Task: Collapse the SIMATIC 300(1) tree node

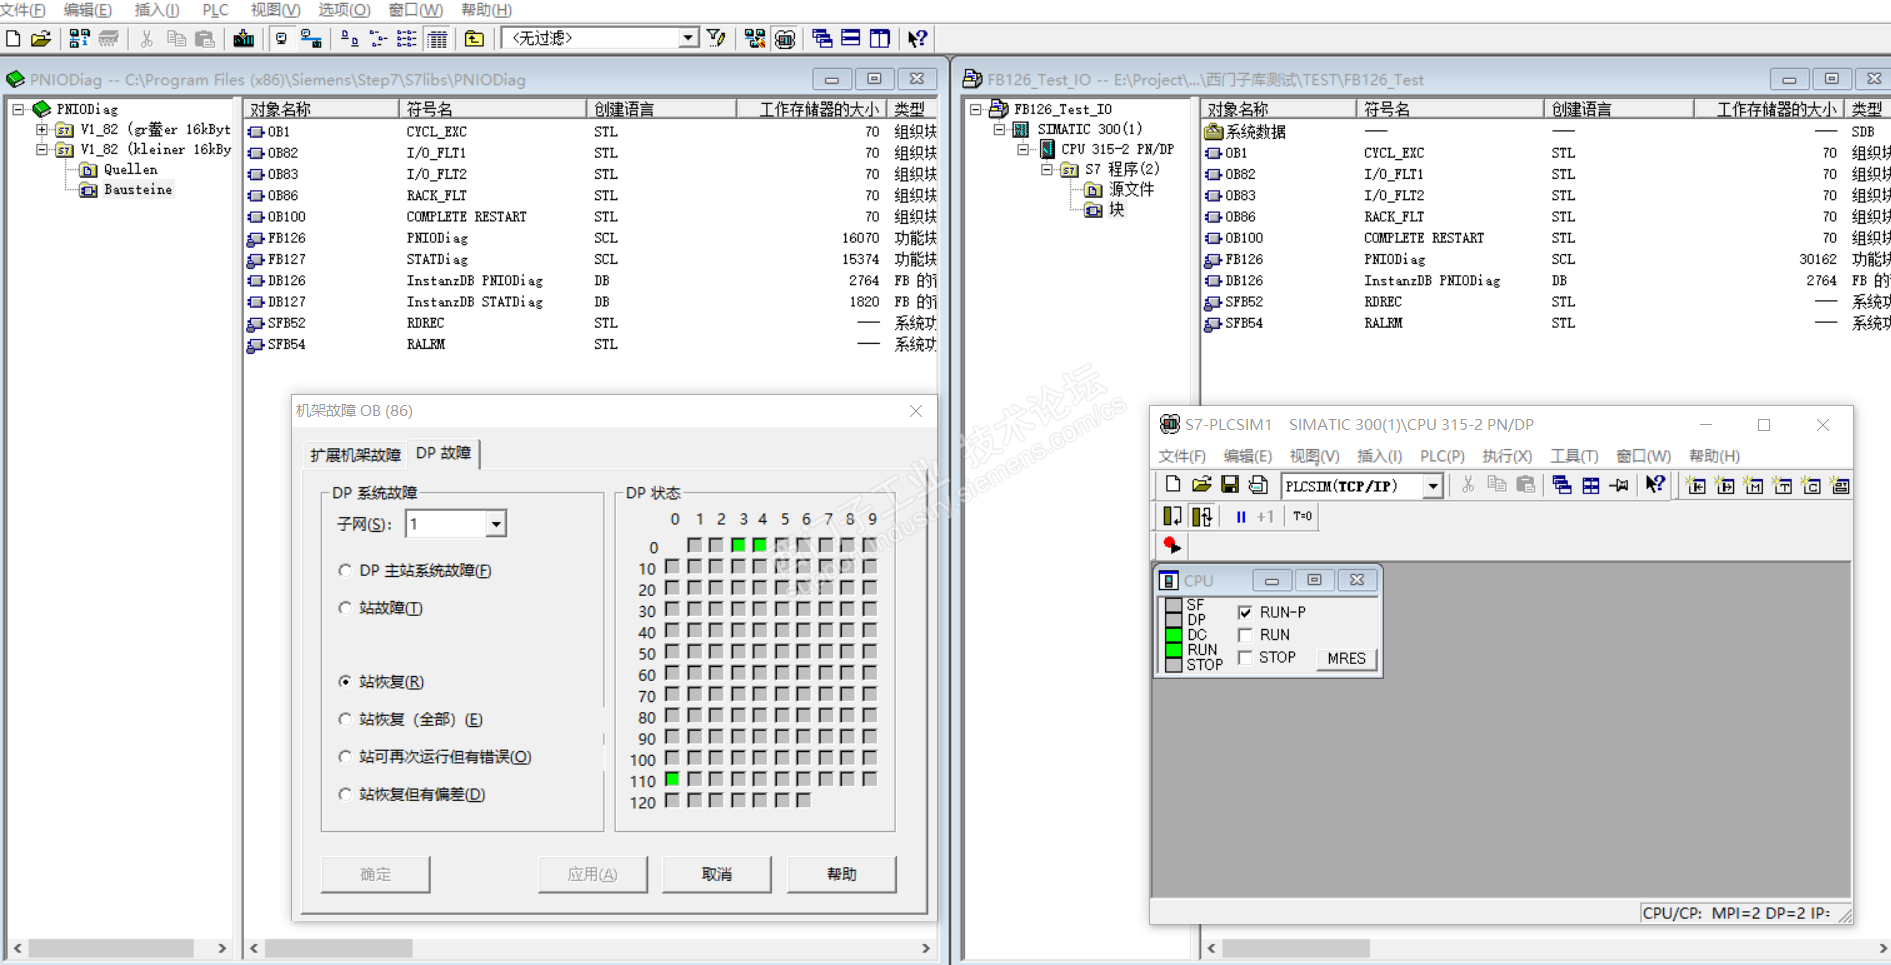Action: 999,129
